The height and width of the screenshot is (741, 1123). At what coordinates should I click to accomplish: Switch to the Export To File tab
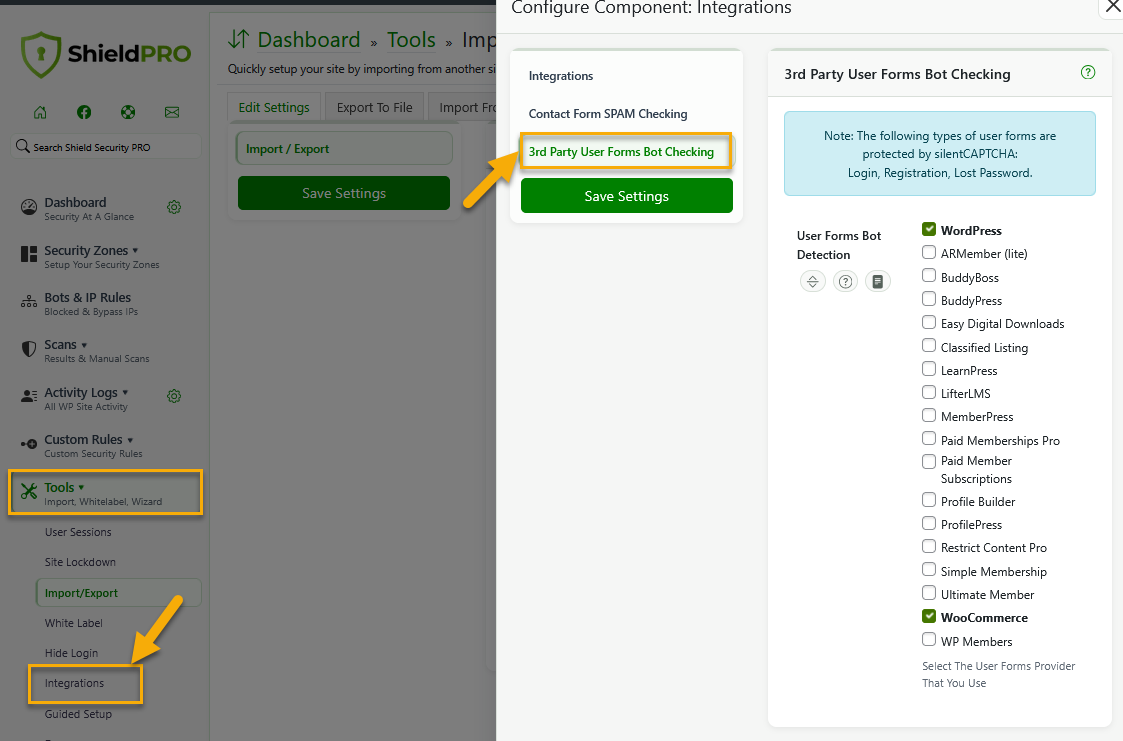(374, 106)
